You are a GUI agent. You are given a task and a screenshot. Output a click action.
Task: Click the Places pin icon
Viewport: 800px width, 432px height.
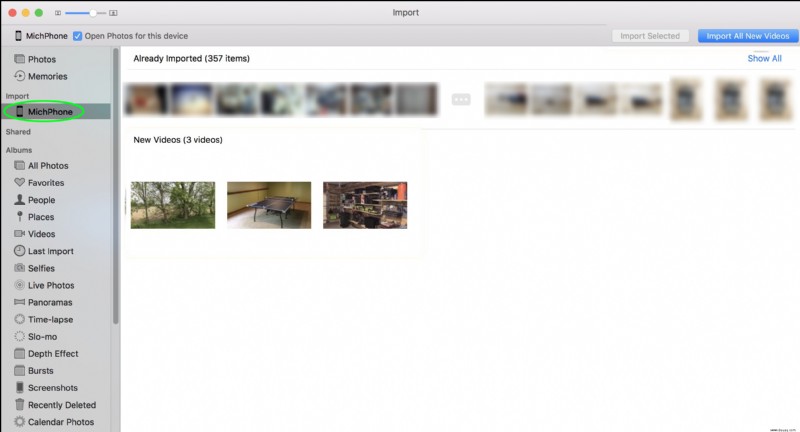click(19, 216)
